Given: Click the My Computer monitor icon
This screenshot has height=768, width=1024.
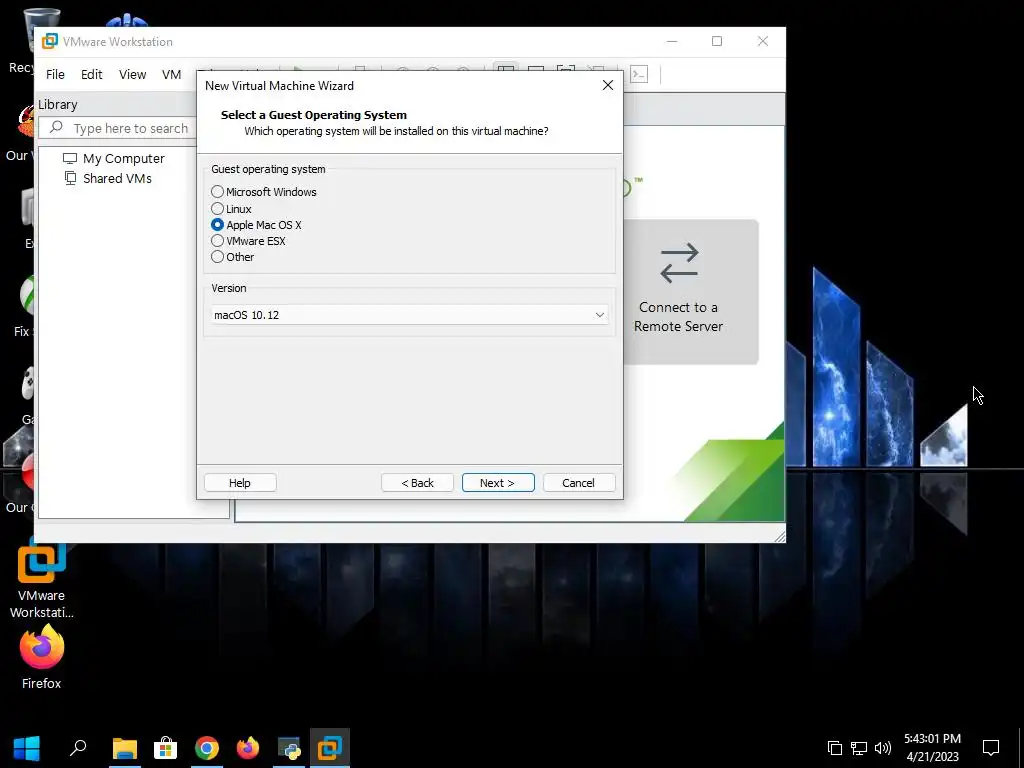Looking at the screenshot, I should click(x=70, y=159).
